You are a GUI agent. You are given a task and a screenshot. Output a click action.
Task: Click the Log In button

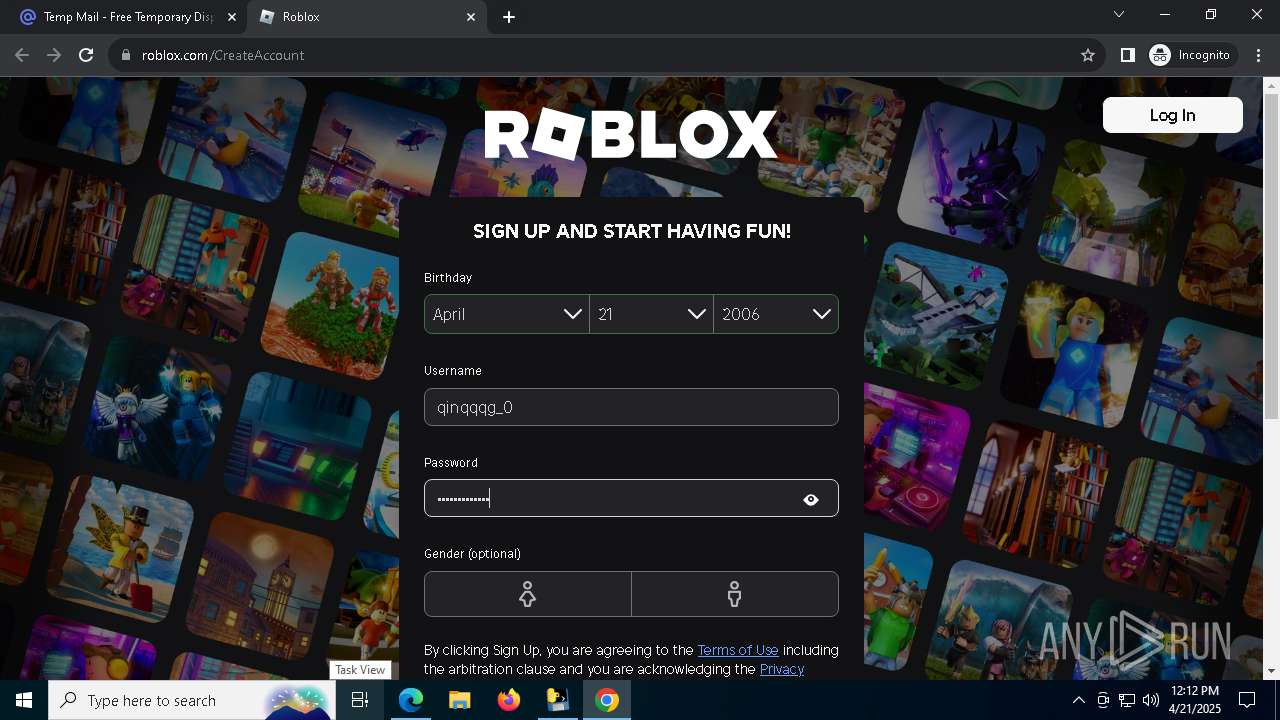point(1172,115)
